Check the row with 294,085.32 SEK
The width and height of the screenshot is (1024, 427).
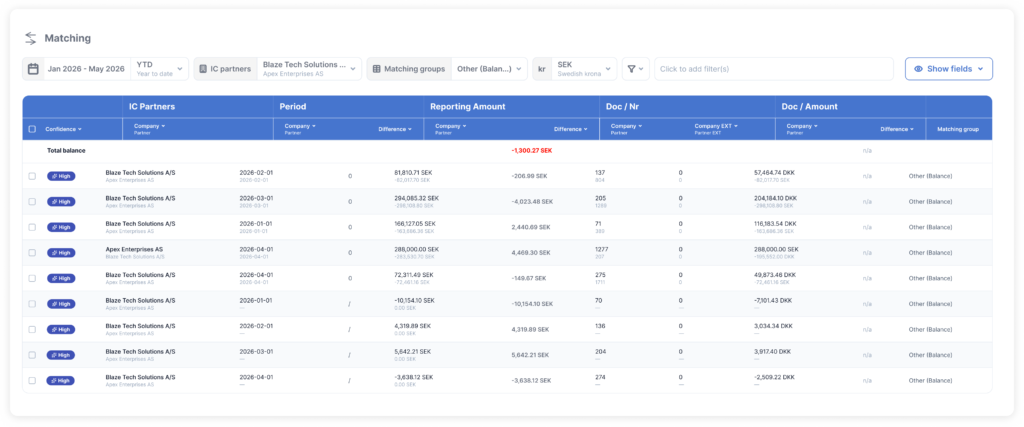click(x=33, y=202)
